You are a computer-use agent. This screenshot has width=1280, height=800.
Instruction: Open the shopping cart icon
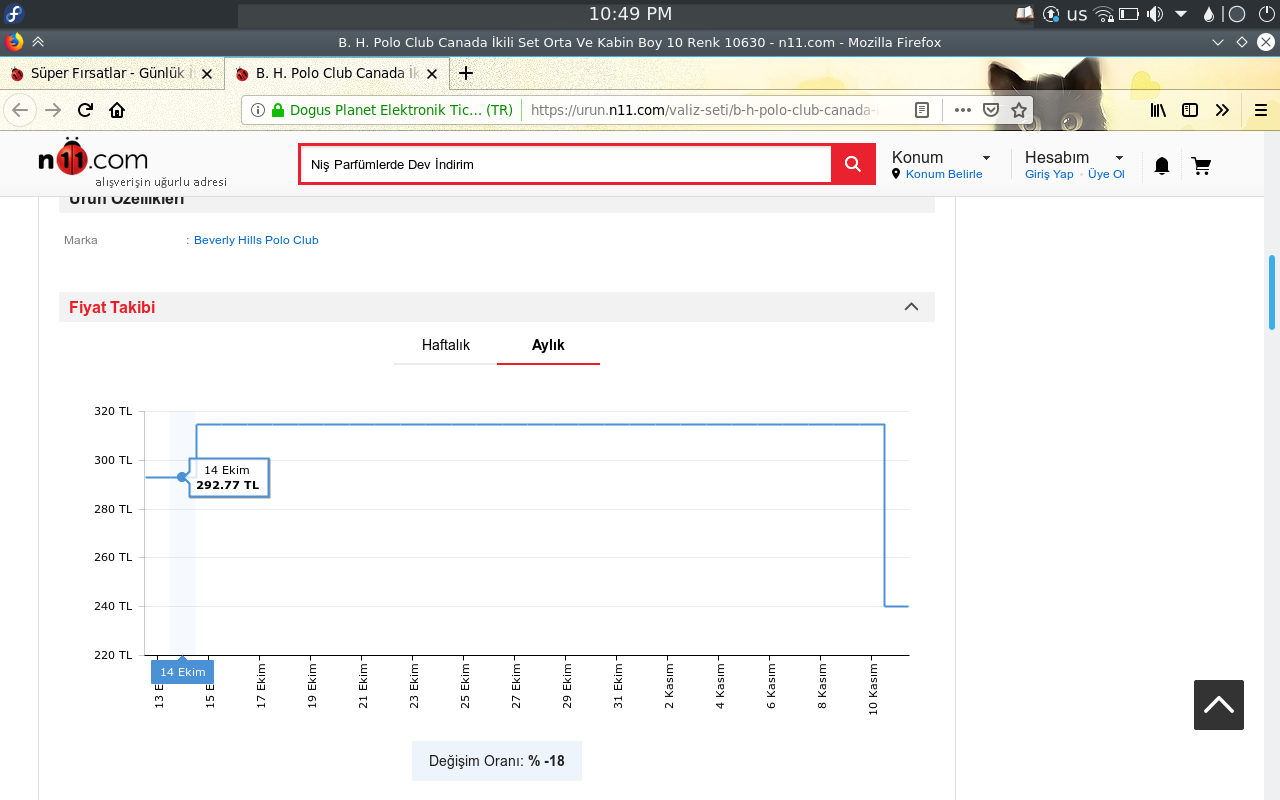[1201, 166]
